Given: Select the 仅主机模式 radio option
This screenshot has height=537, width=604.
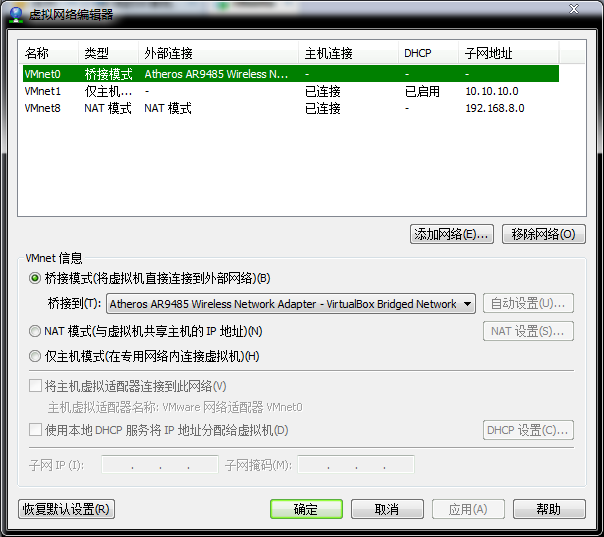Looking at the screenshot, I should [x=35, y=356].
